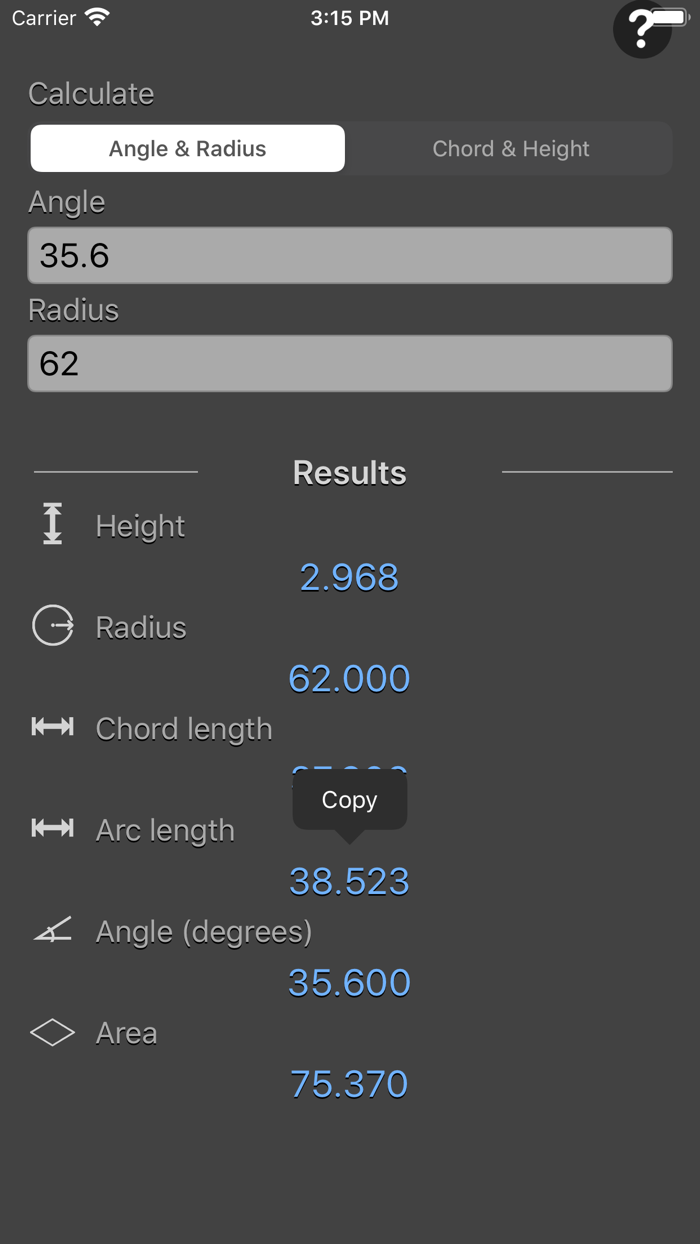The image size is (700, 1244).
Task: Click the Chord length arrow icon
Action: [52, 727]
